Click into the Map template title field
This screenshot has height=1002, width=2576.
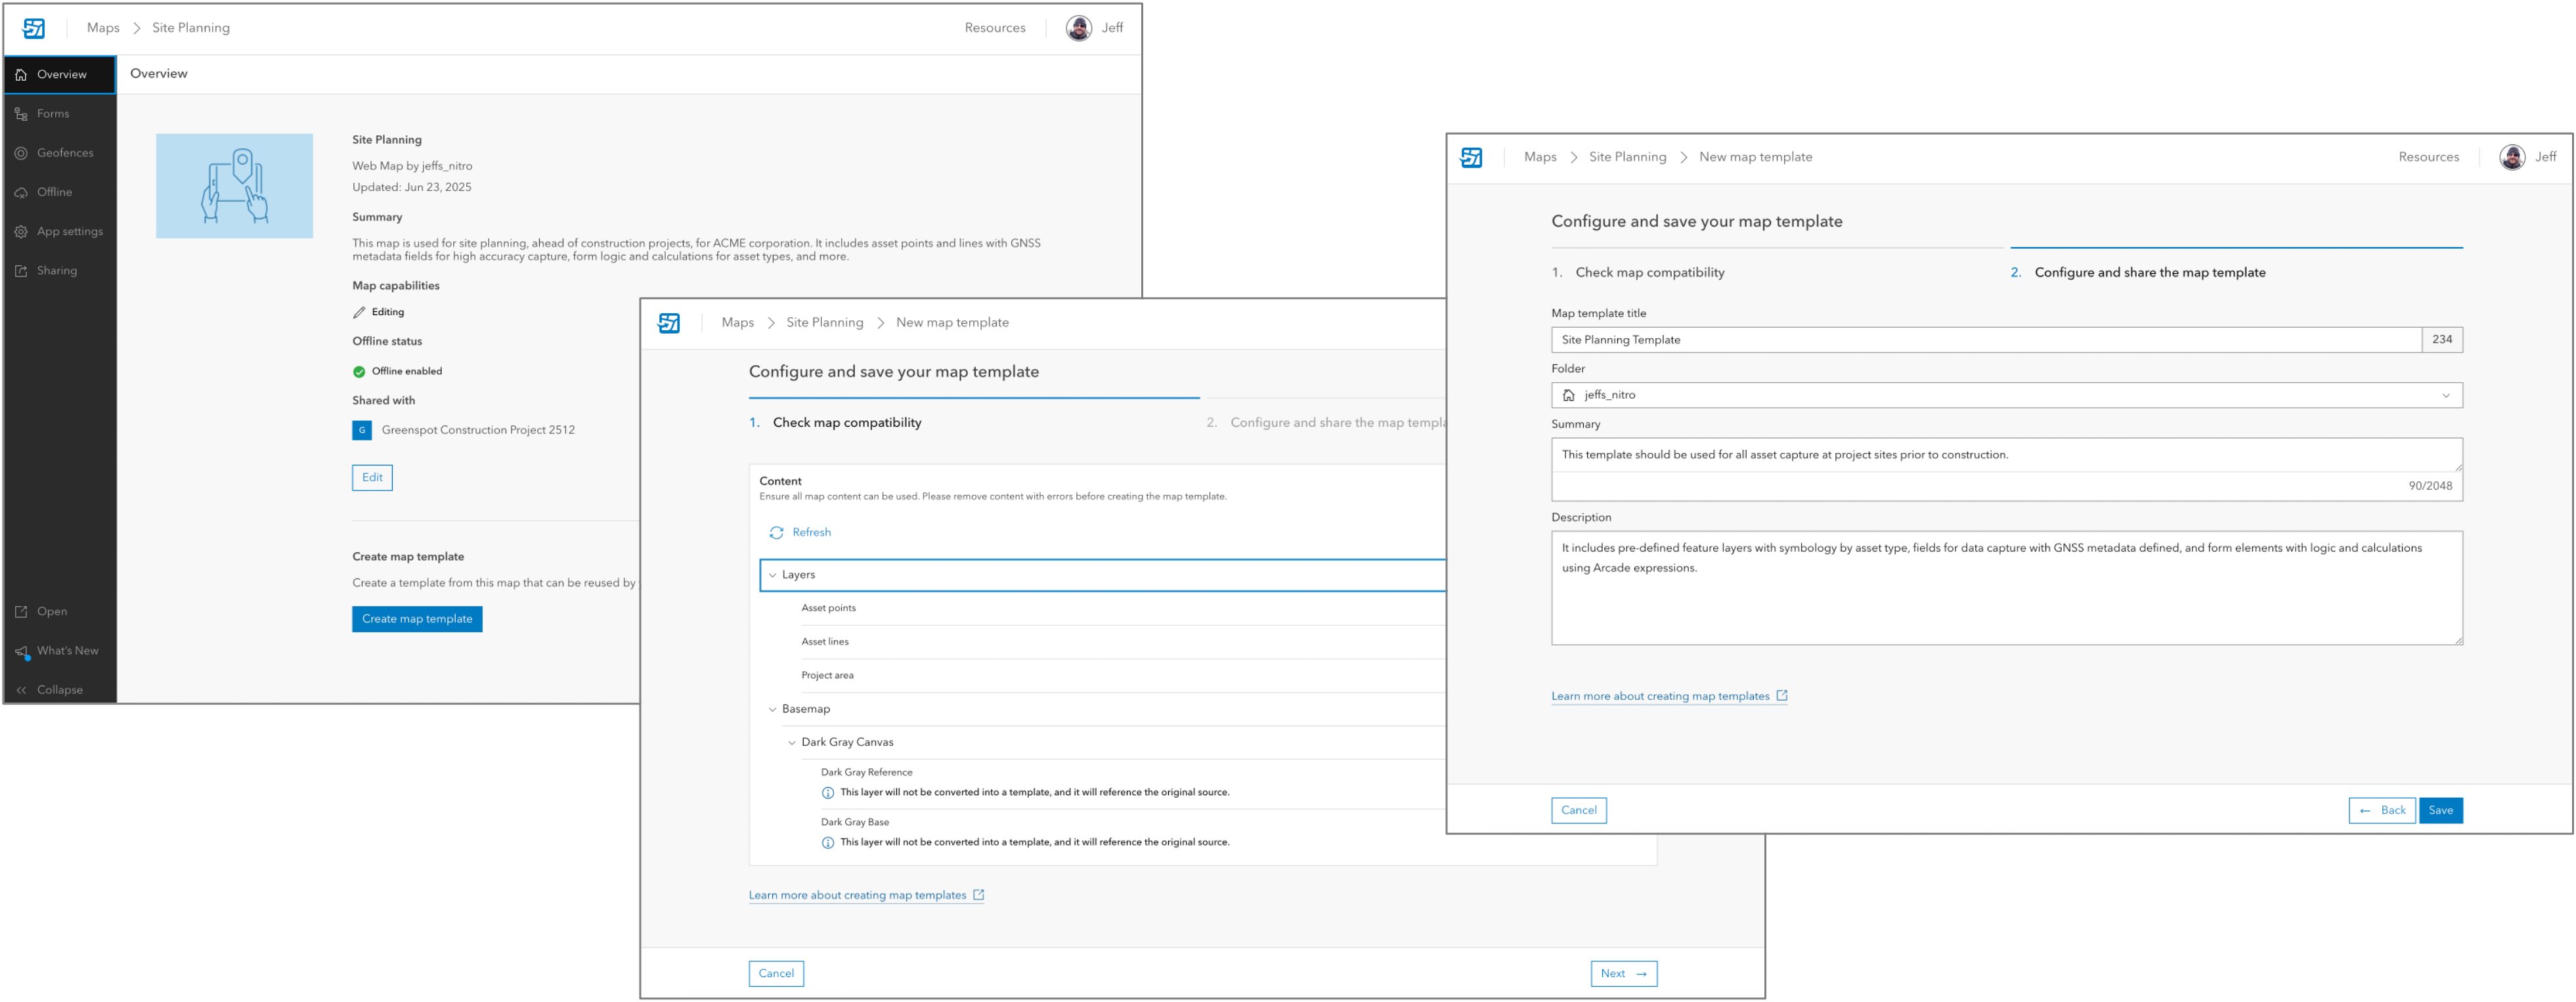(x=1985, y=340)
